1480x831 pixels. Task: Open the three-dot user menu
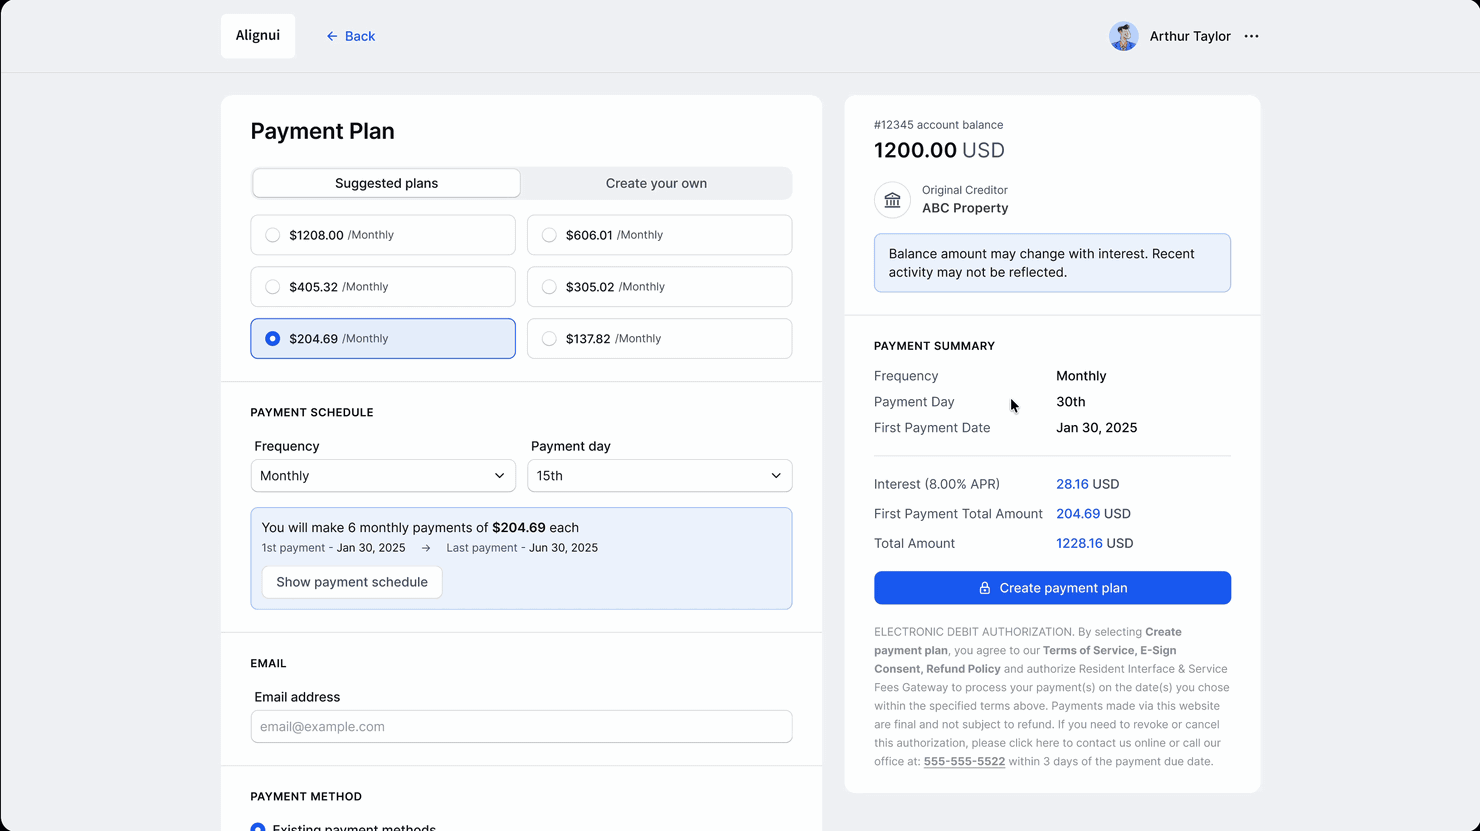tap(1251, 36)
